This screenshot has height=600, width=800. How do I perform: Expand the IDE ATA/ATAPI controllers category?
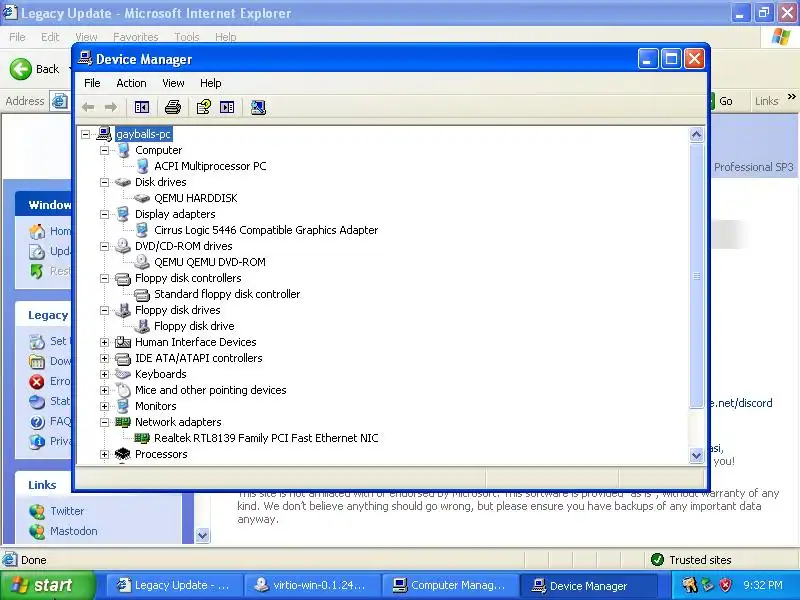105,358
